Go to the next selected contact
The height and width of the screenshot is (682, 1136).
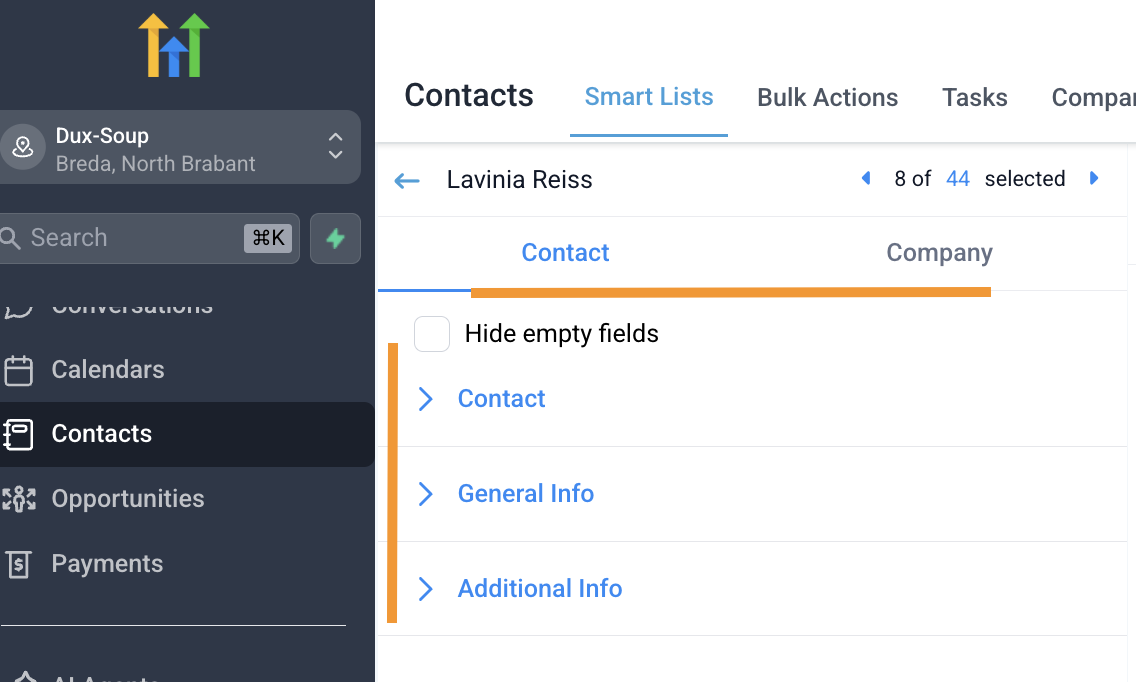(1094, 179)
